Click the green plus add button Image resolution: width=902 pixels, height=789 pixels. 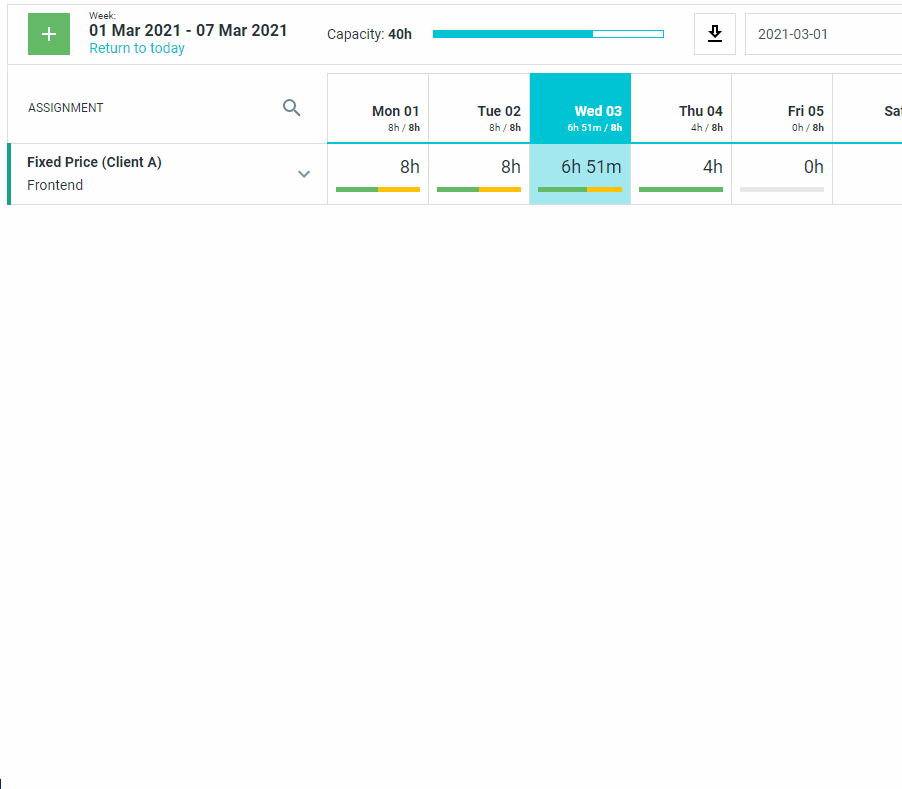49,34
